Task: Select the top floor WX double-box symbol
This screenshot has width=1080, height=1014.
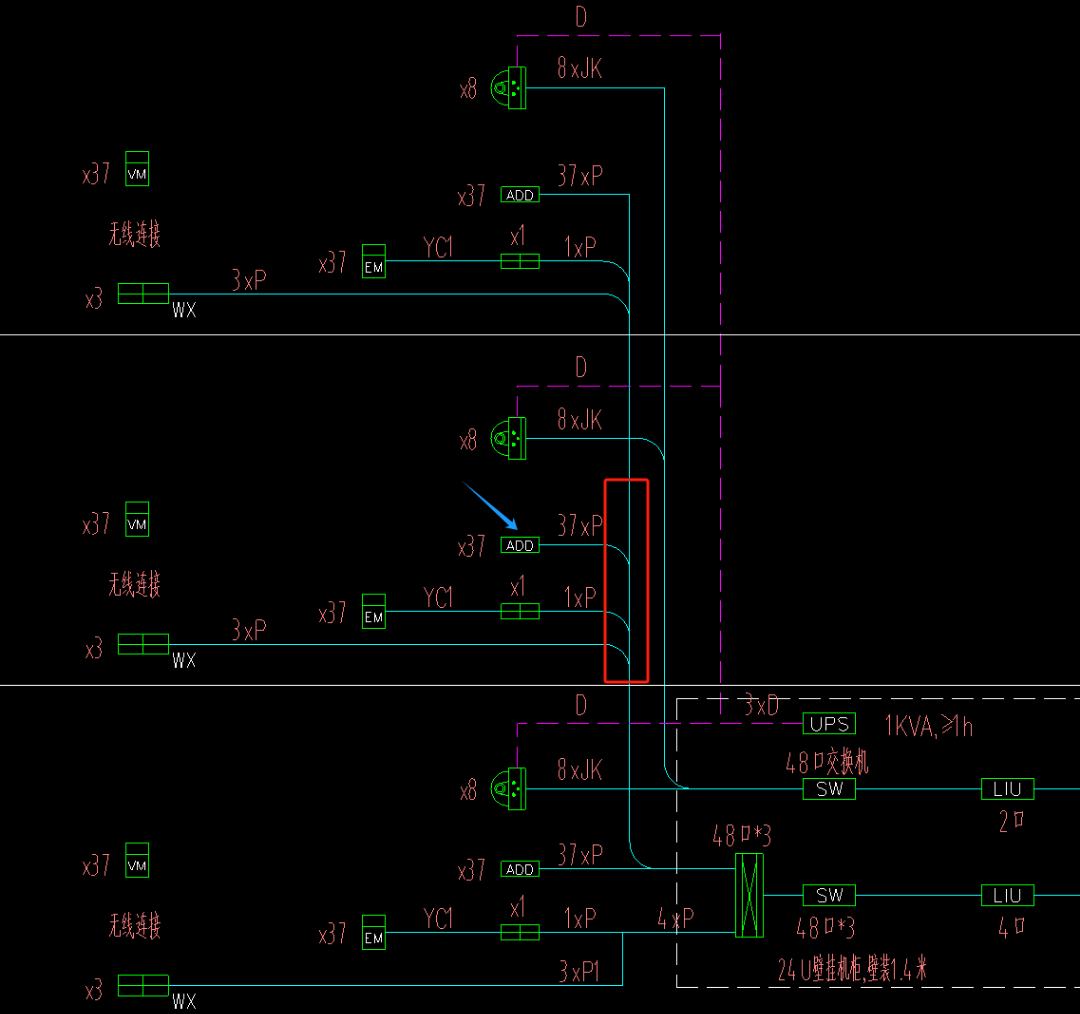Action: coord(143,293)
